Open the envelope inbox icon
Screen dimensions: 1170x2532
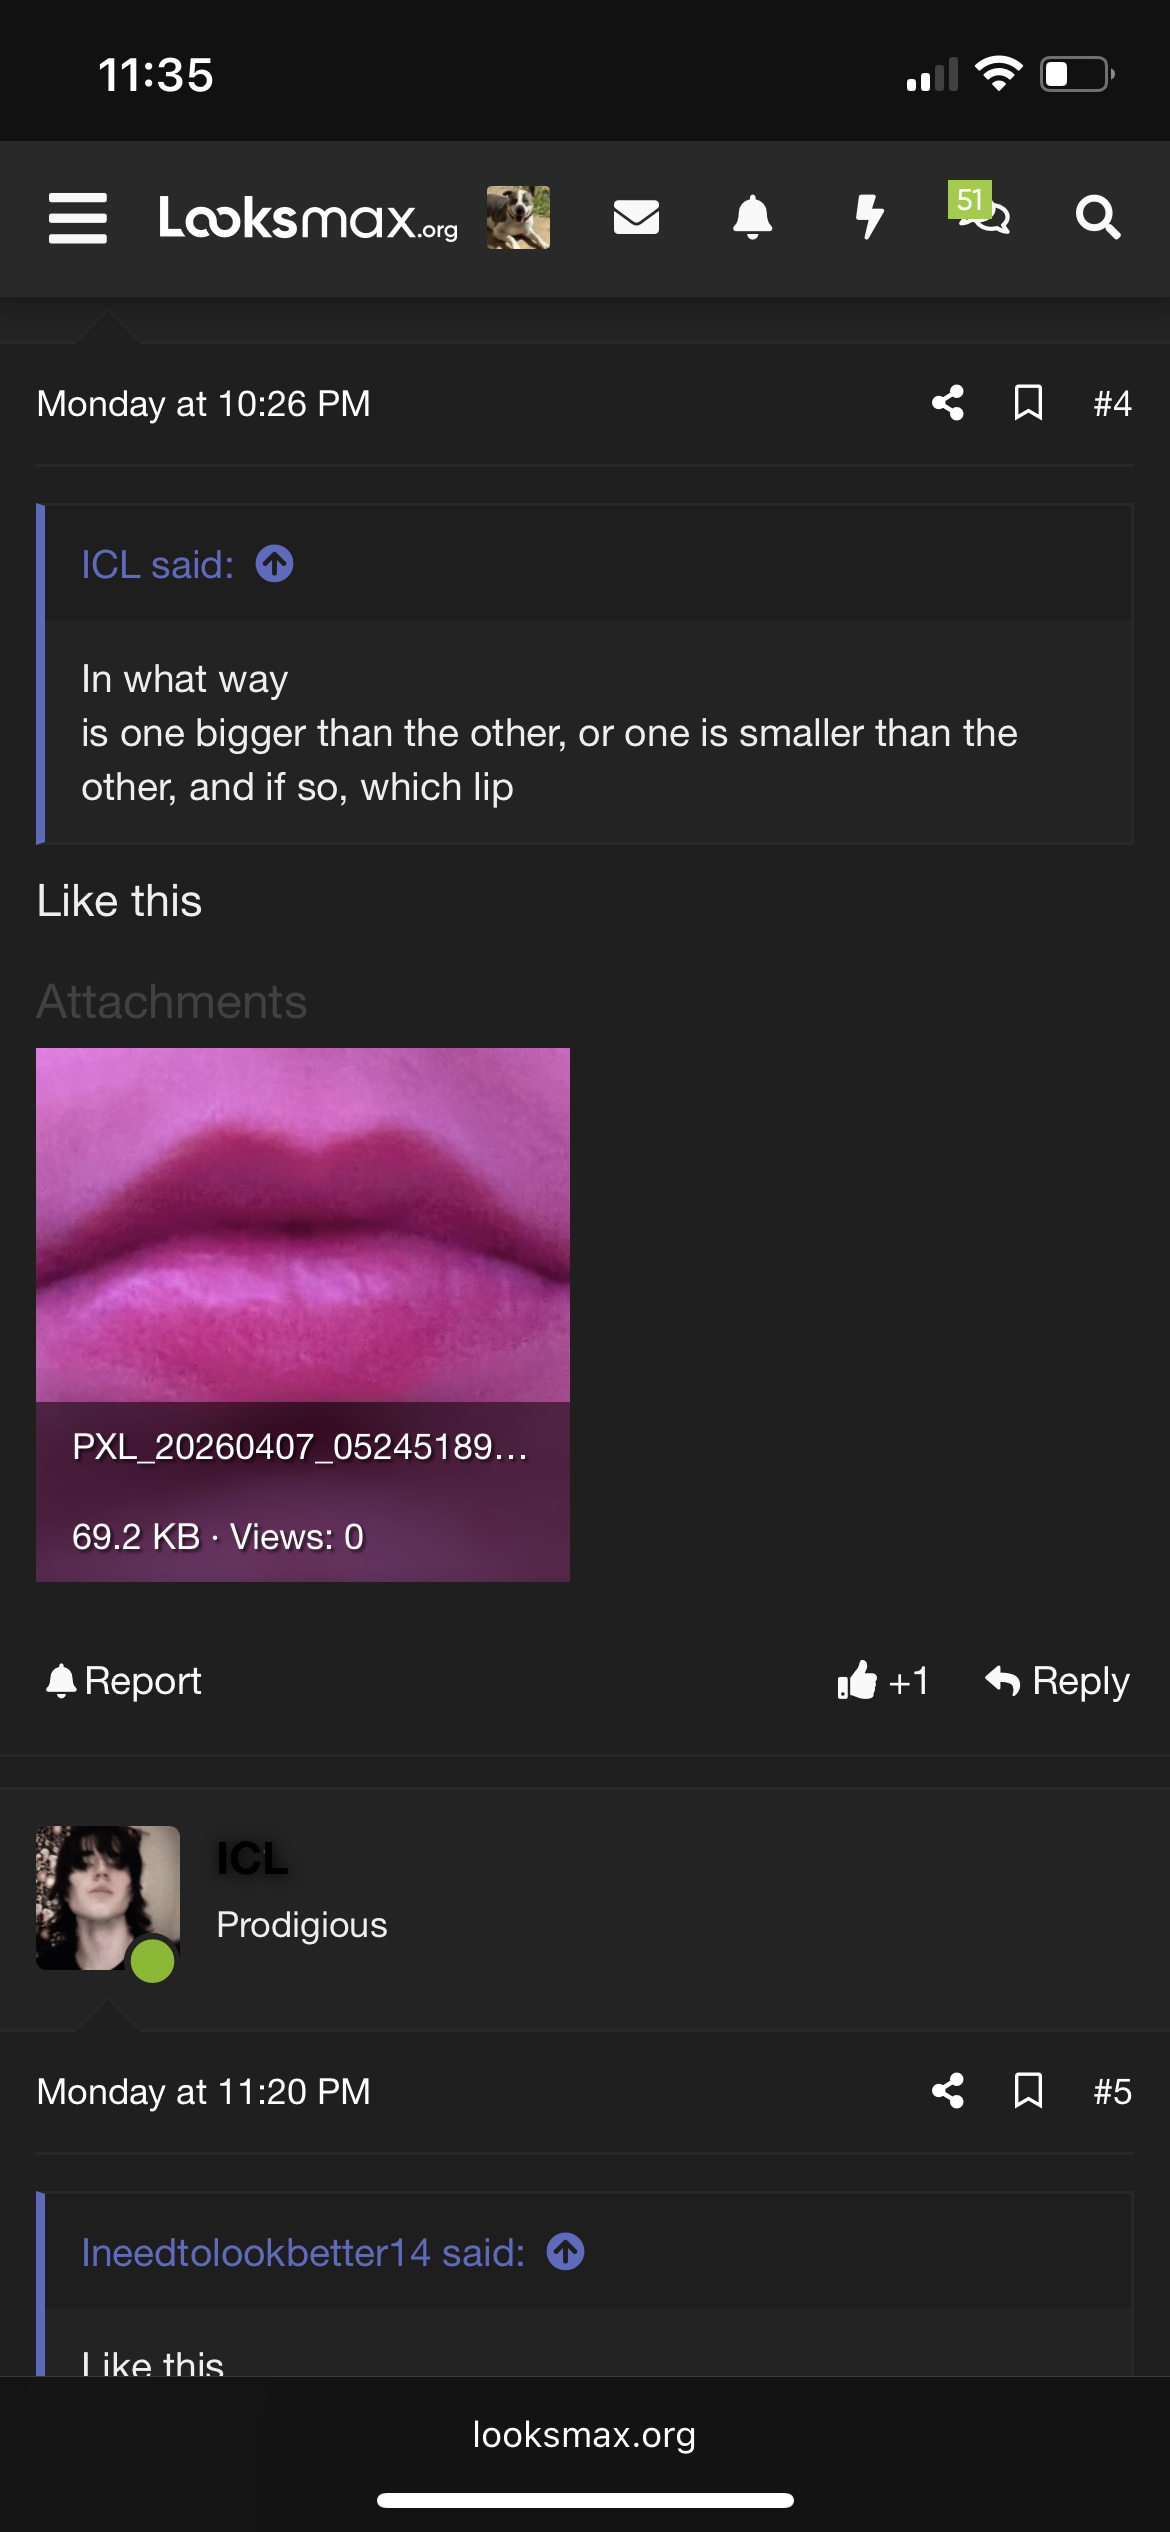[x=636, y=217]
